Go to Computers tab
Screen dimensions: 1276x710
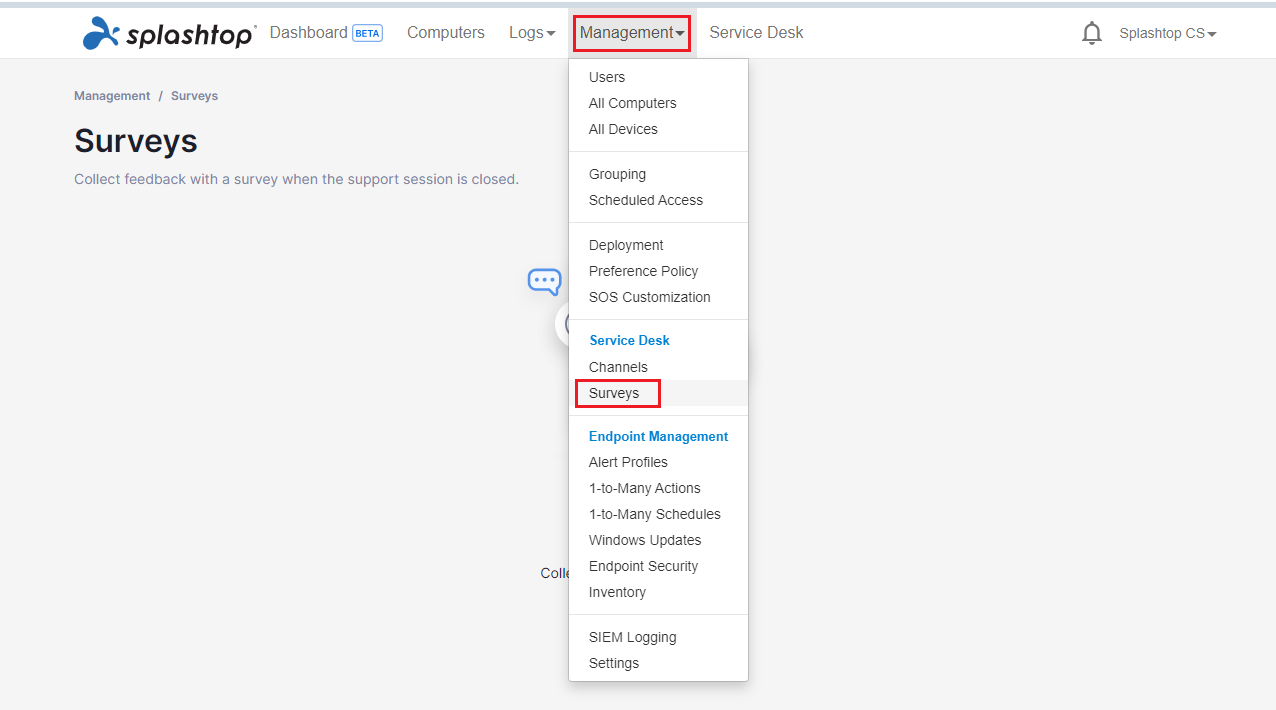point(446,33)
